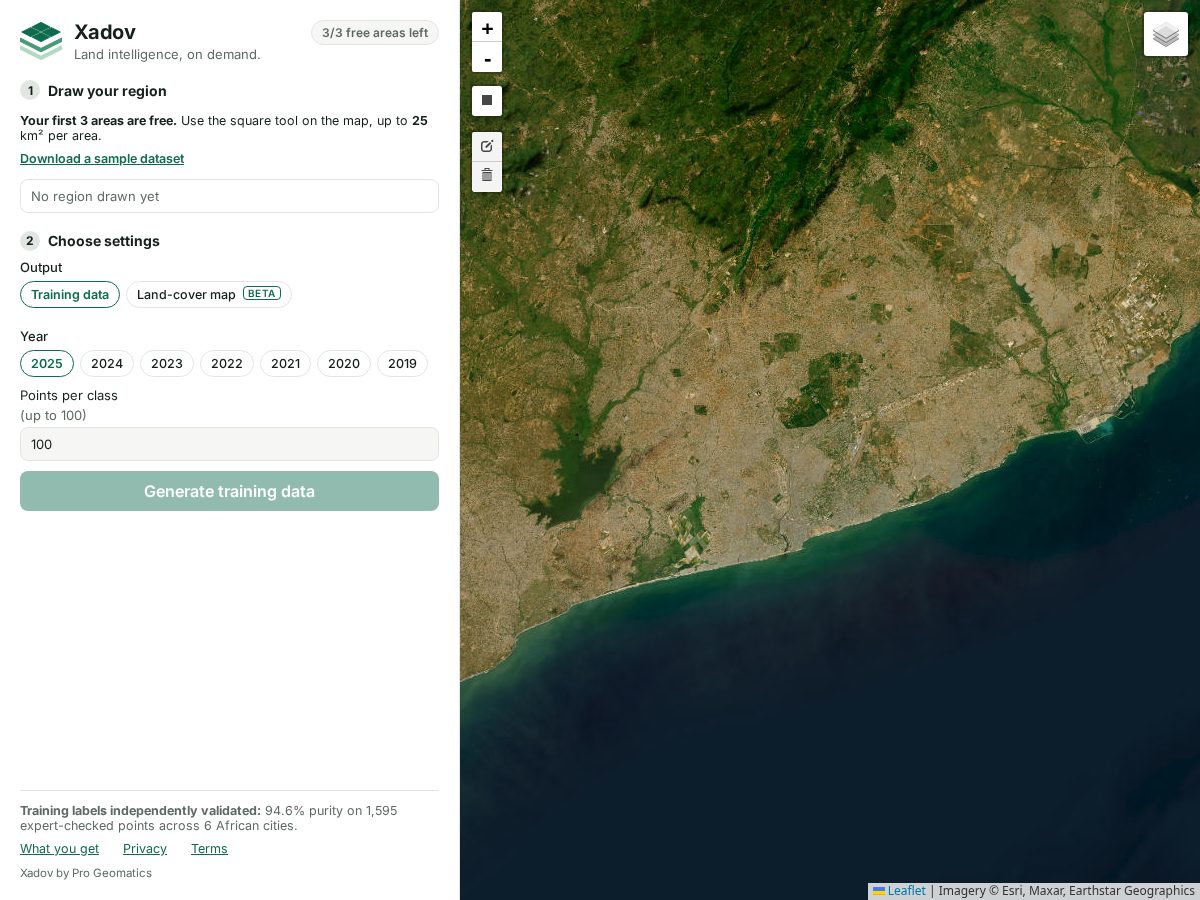Click the delete layers trash icon
This screenshot has height=900, width=1200.
(x=487, y=176)
